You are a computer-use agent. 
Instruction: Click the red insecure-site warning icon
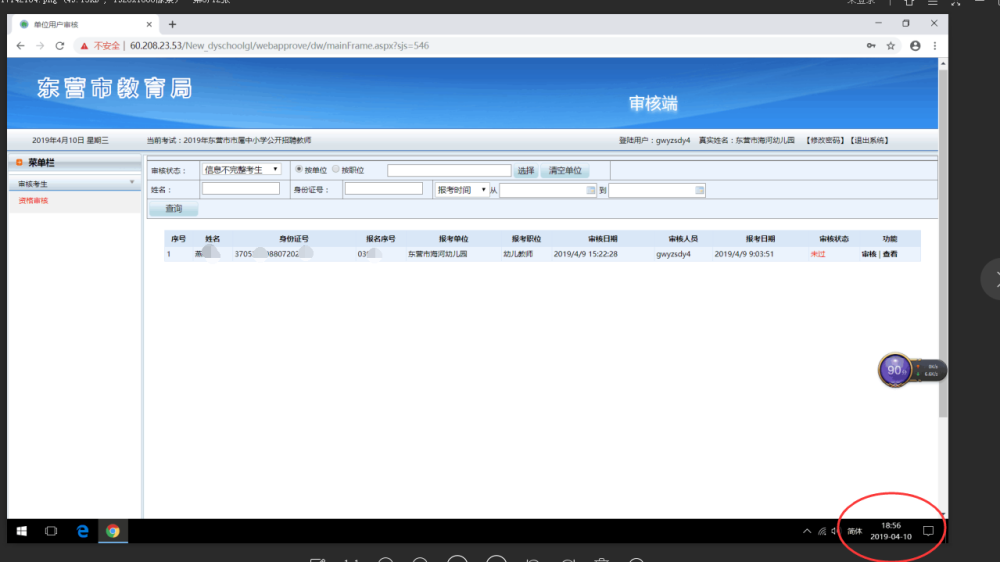pos(84,46)
